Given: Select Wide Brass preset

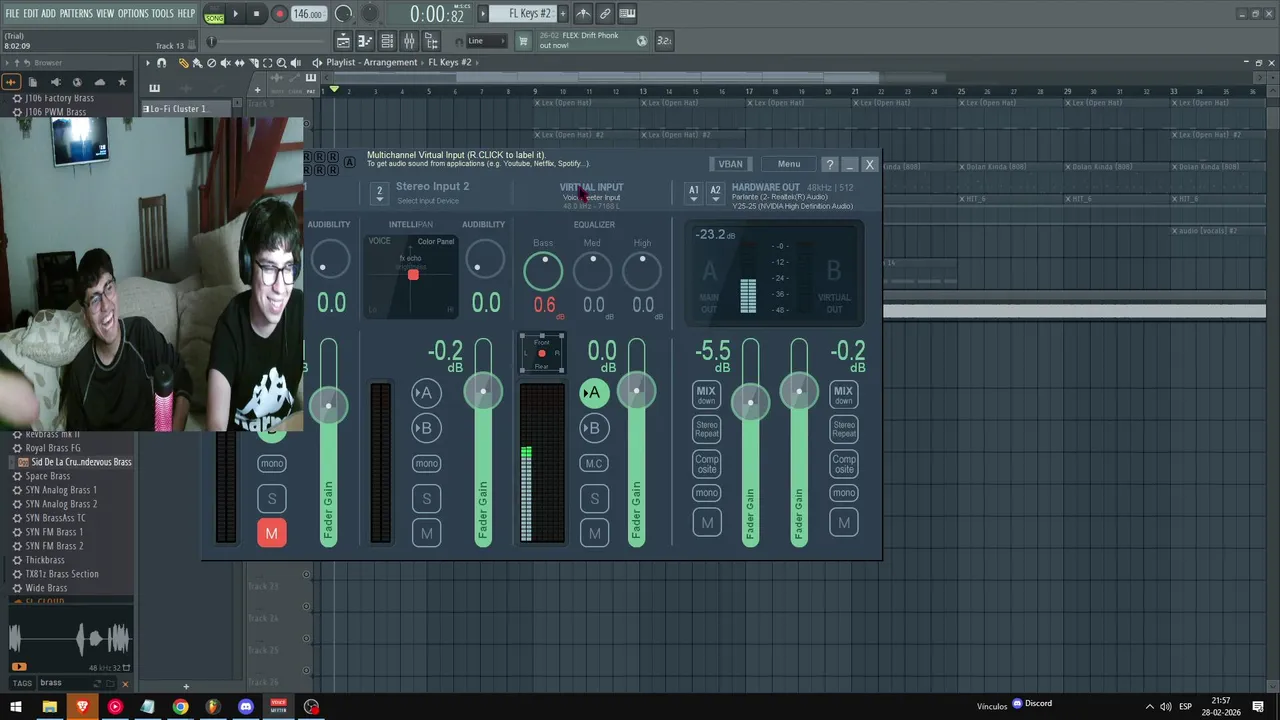Looking at the screenshot, I should (46, 588).
